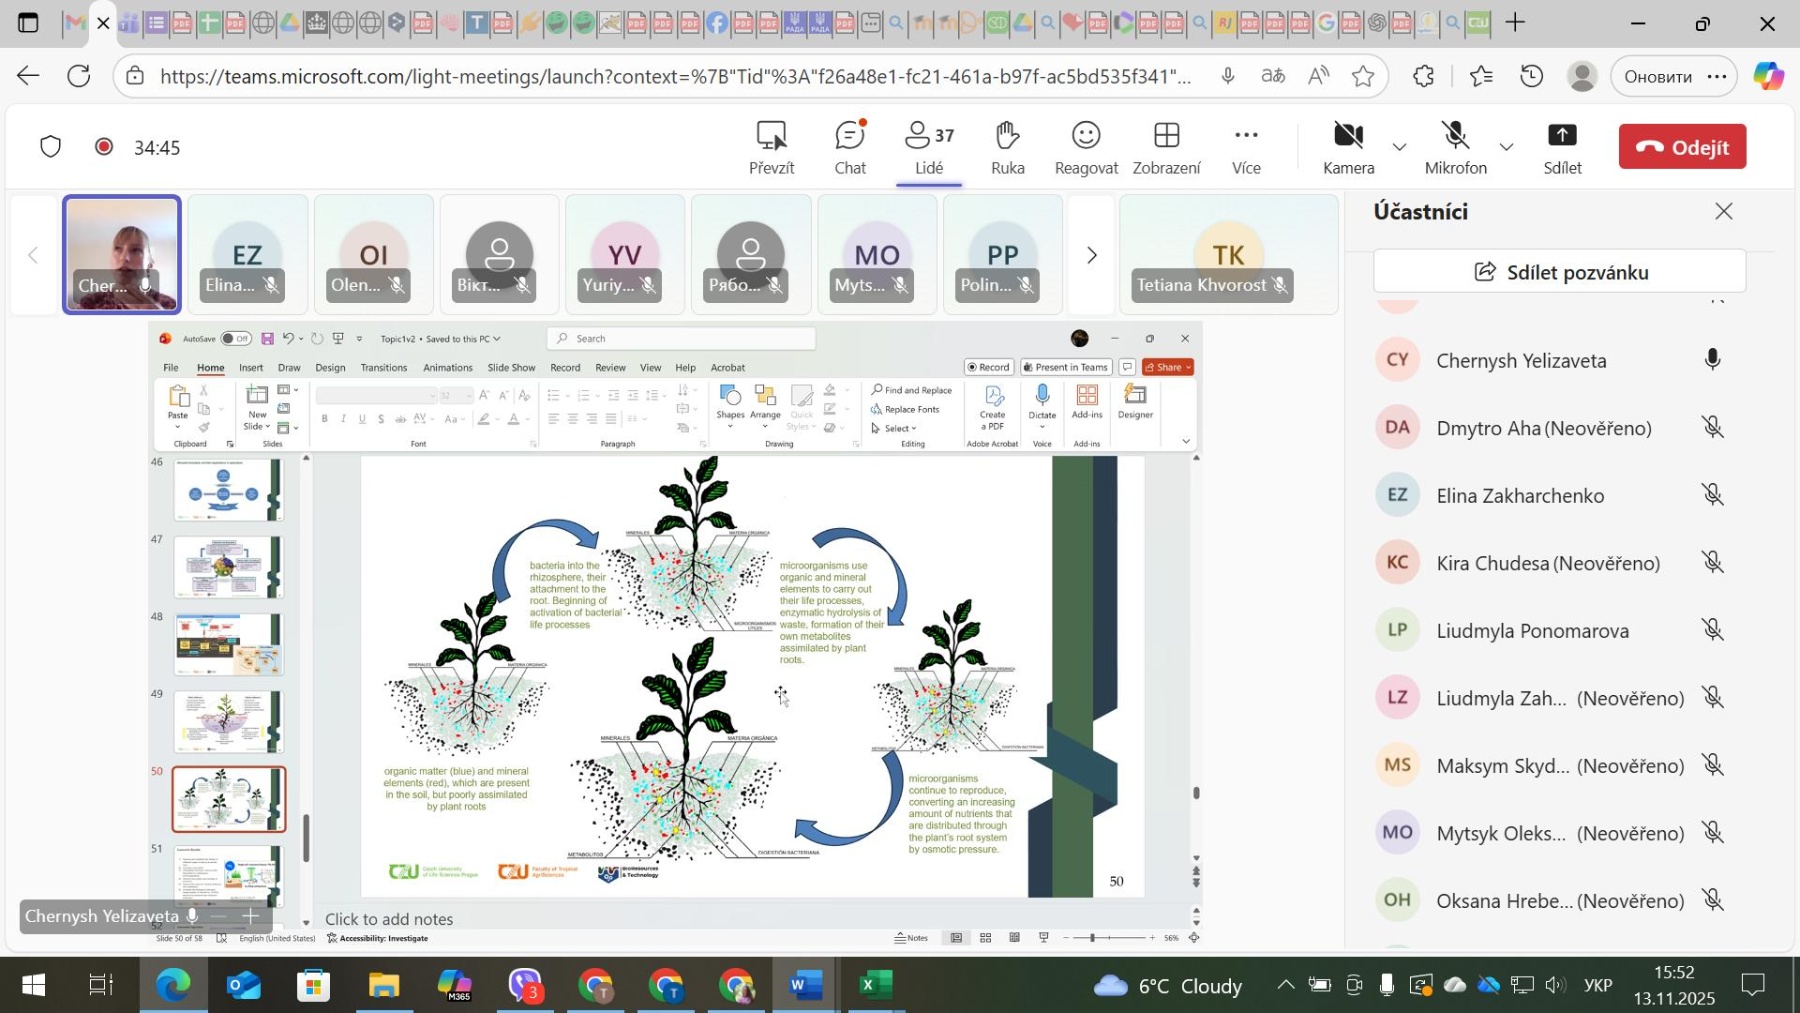Open Reagovat emoji reactions
Image resolution: width=1800 pixels, height=1013 pixels.
pos(1086,147)
